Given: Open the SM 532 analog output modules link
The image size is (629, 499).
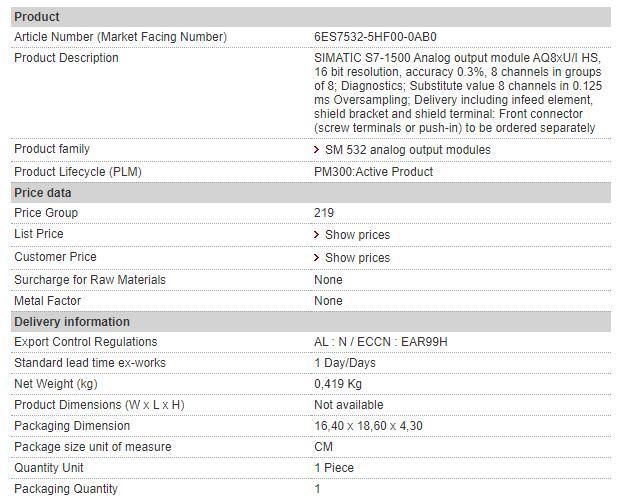Looking at the screenshot, I should tap(407, 150).
